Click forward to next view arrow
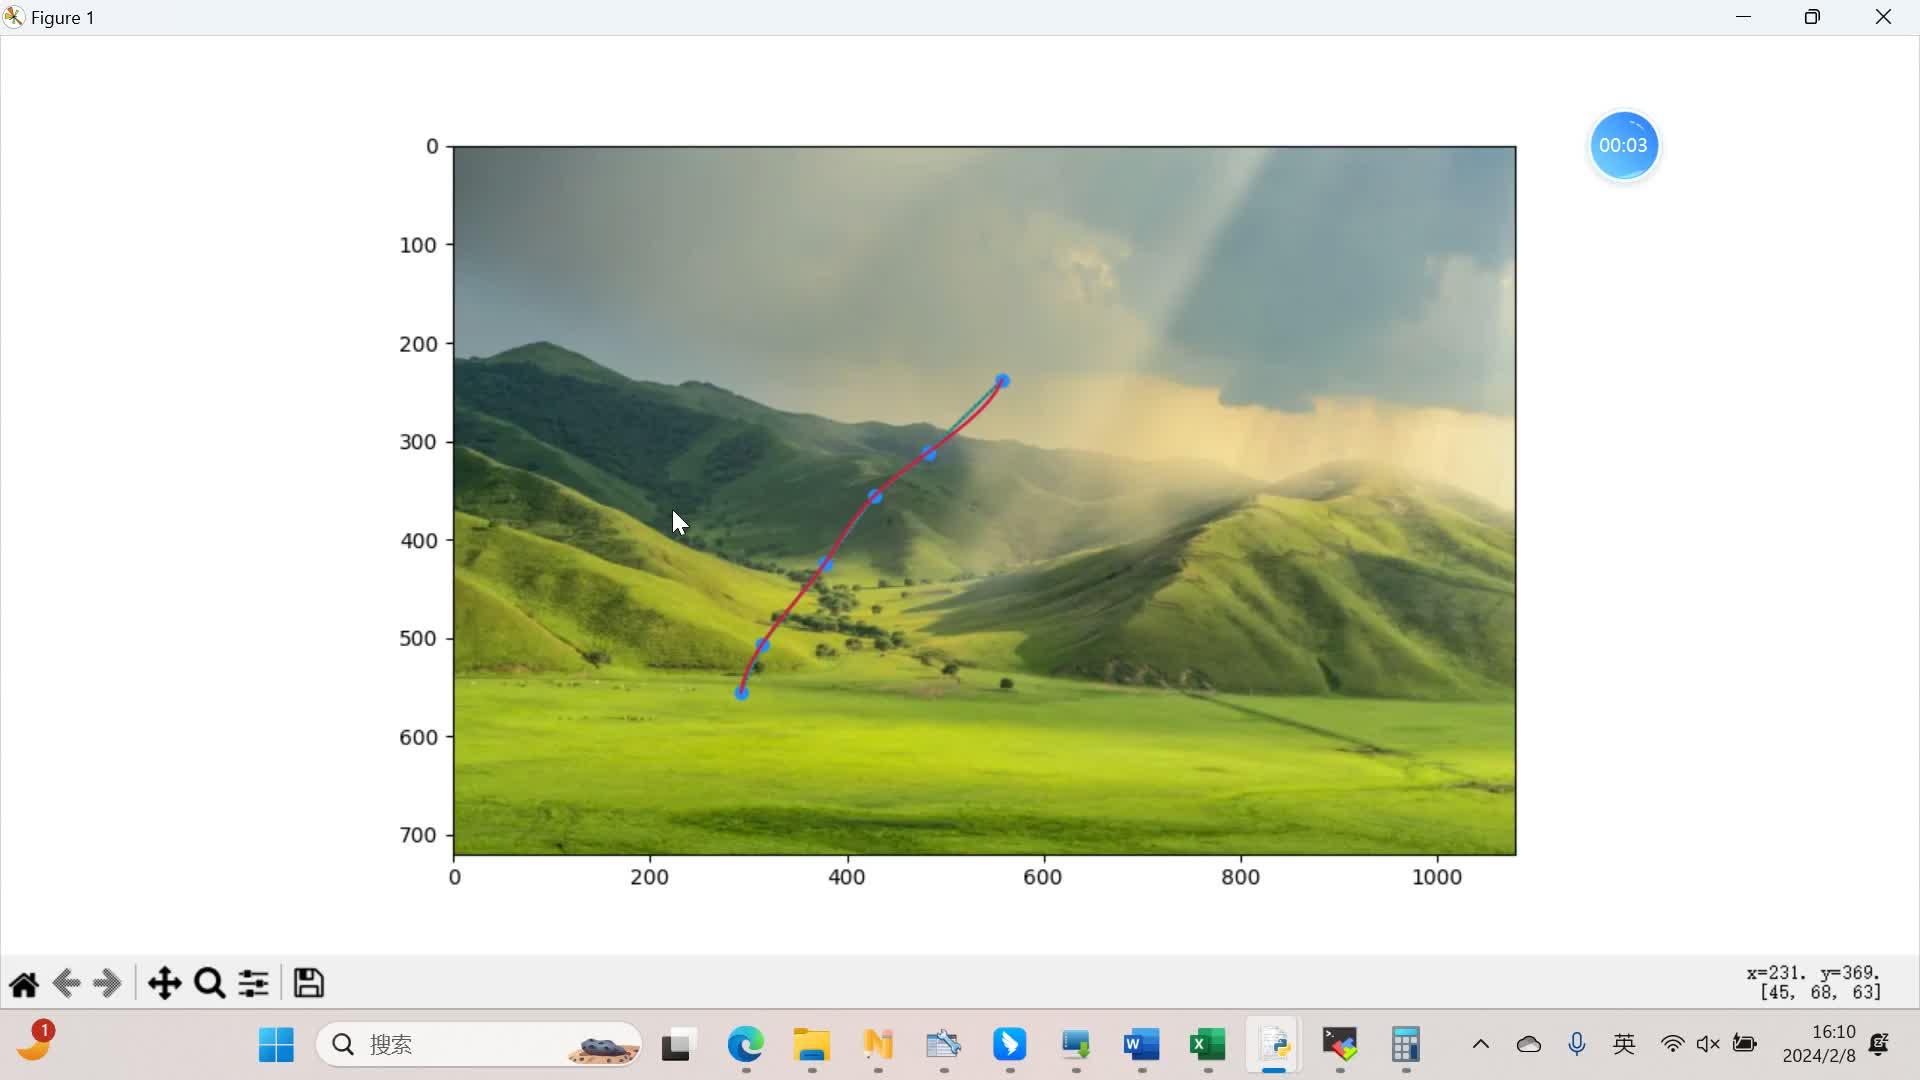 [x=107, y=984]
